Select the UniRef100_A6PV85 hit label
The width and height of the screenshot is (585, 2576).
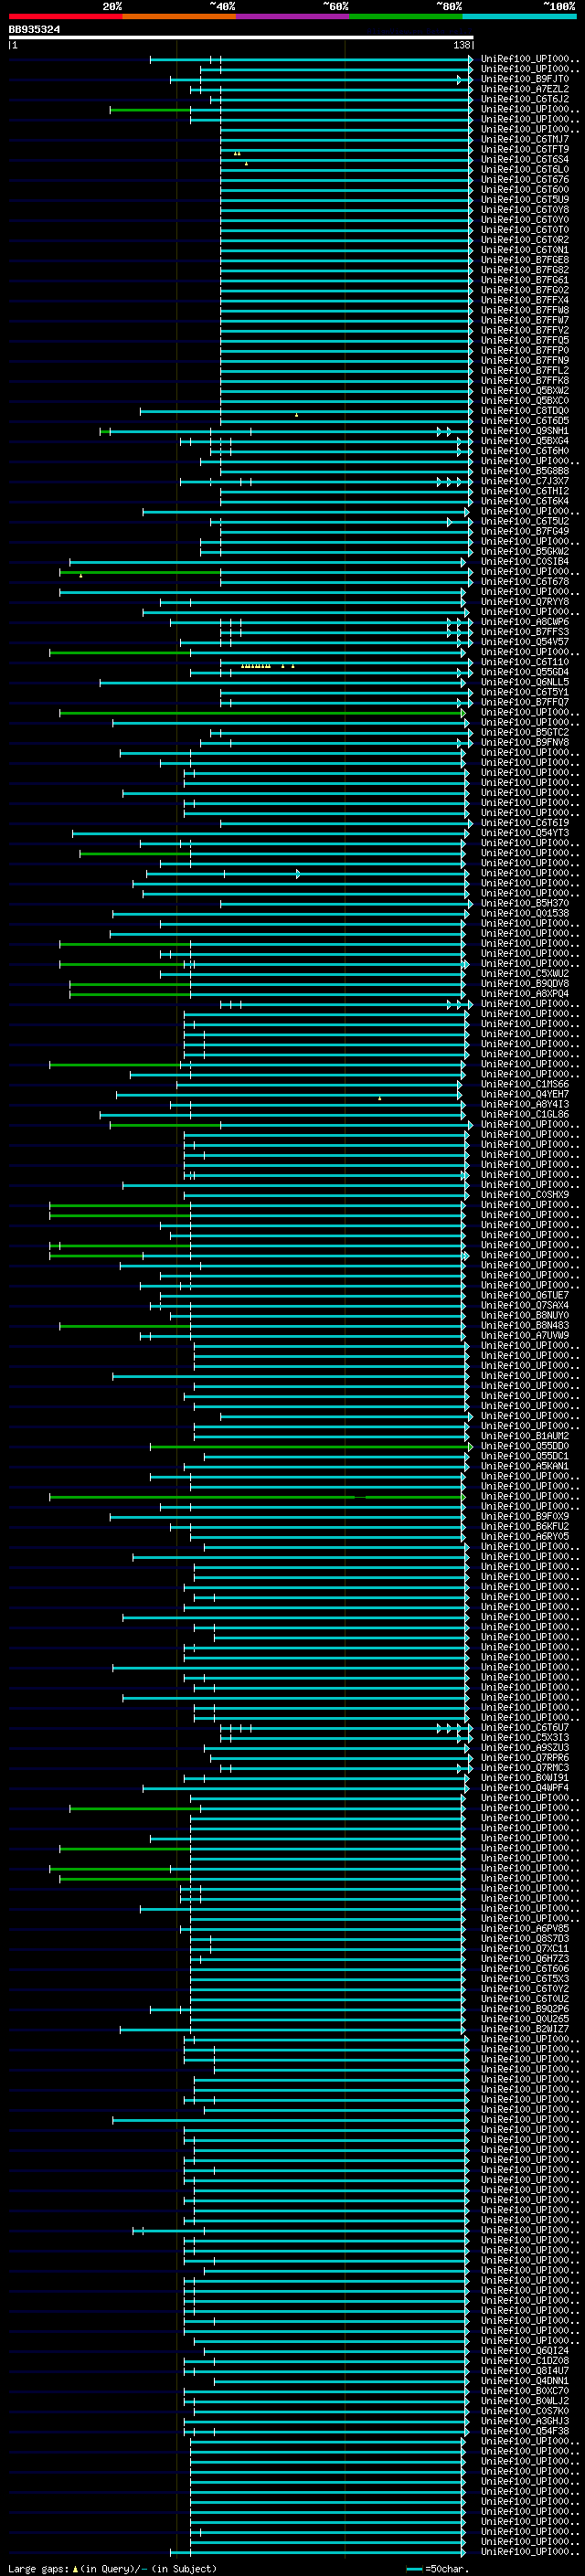pyautogui.click(x=525, y=1928)
